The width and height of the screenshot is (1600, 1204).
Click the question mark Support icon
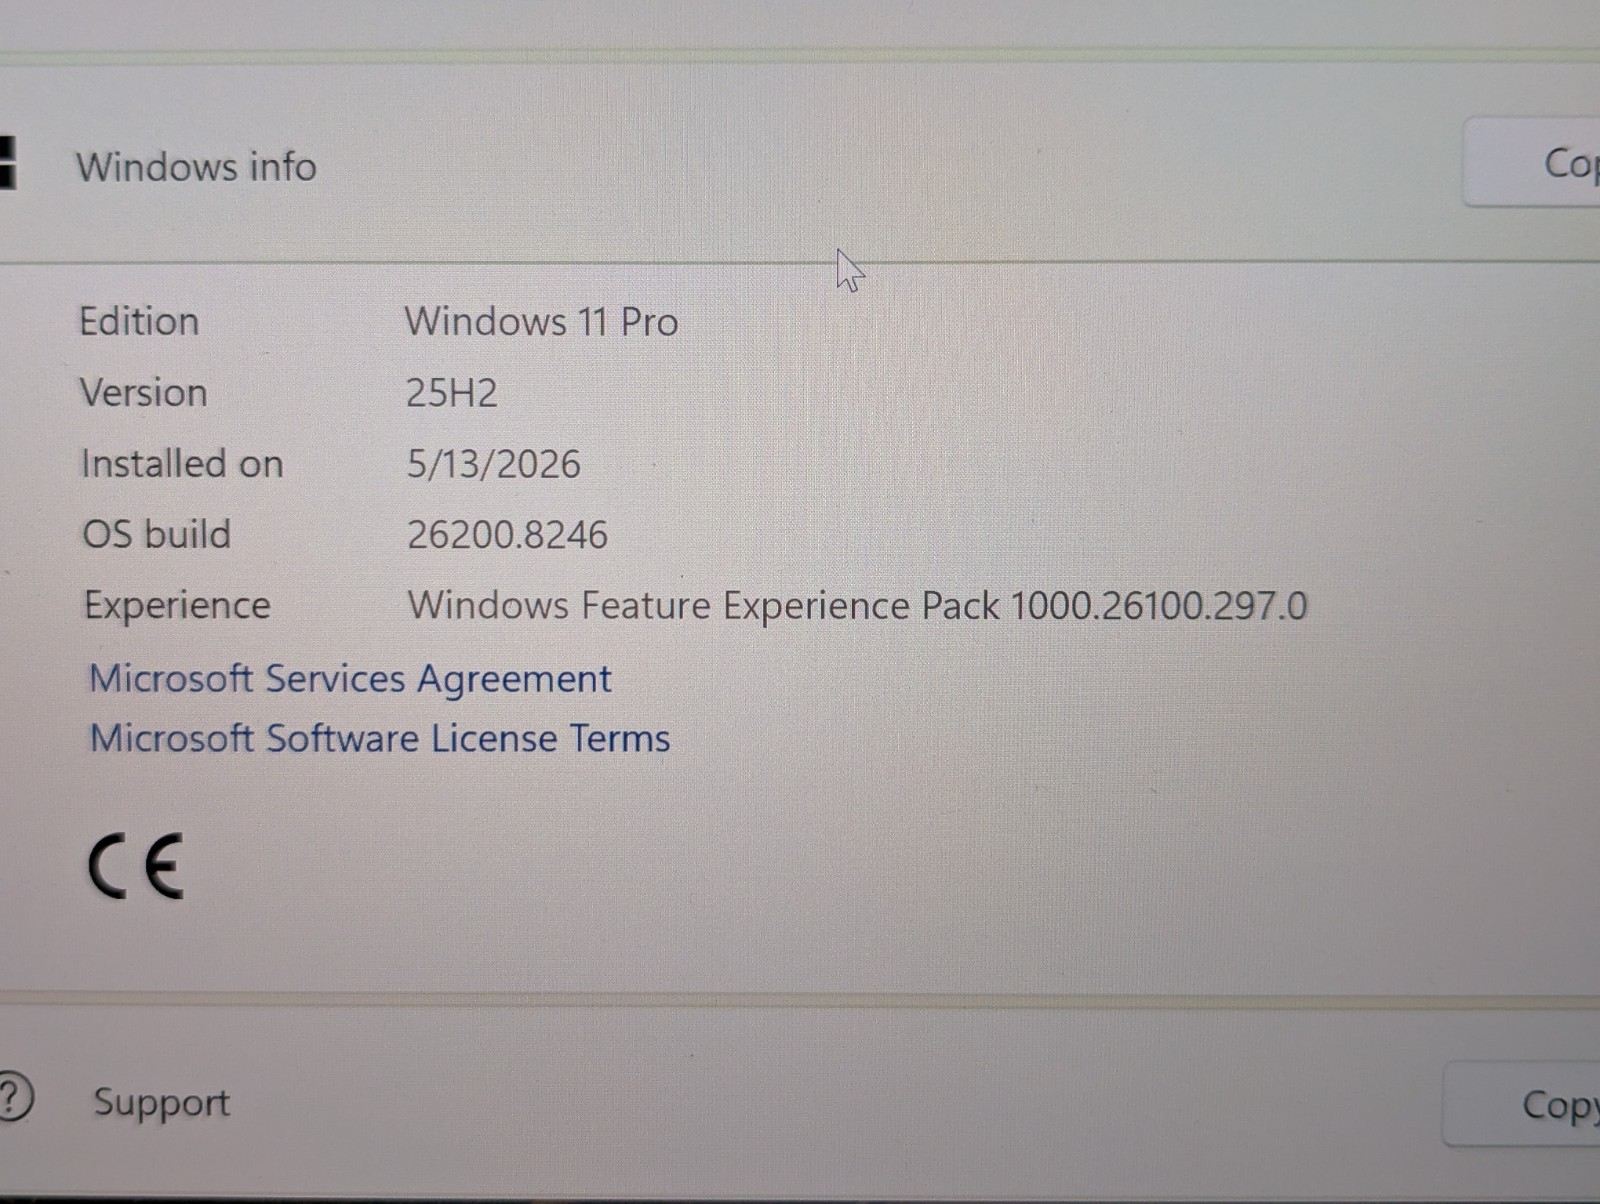(14, 1098)
